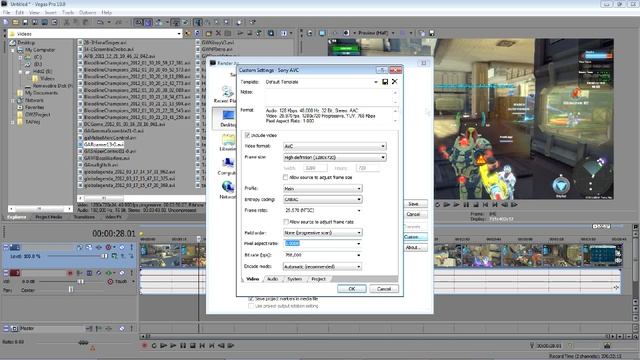Open the Insert menu
640x360 pixels.
coord(51,13)
